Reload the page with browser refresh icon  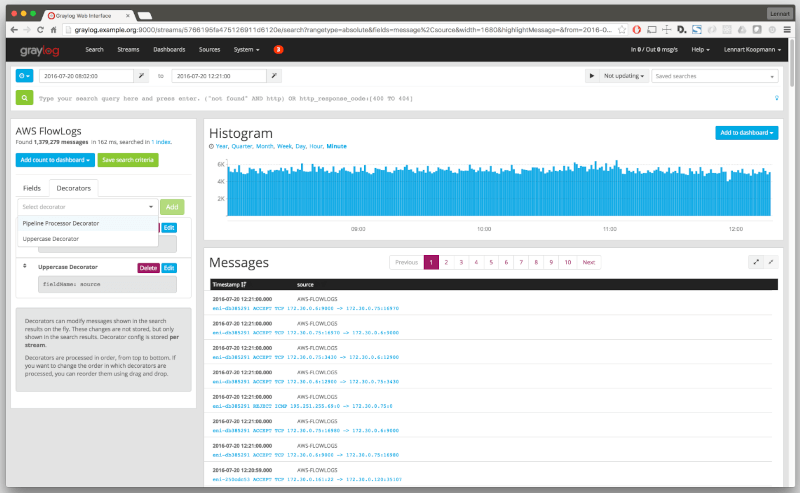point(40,30)
